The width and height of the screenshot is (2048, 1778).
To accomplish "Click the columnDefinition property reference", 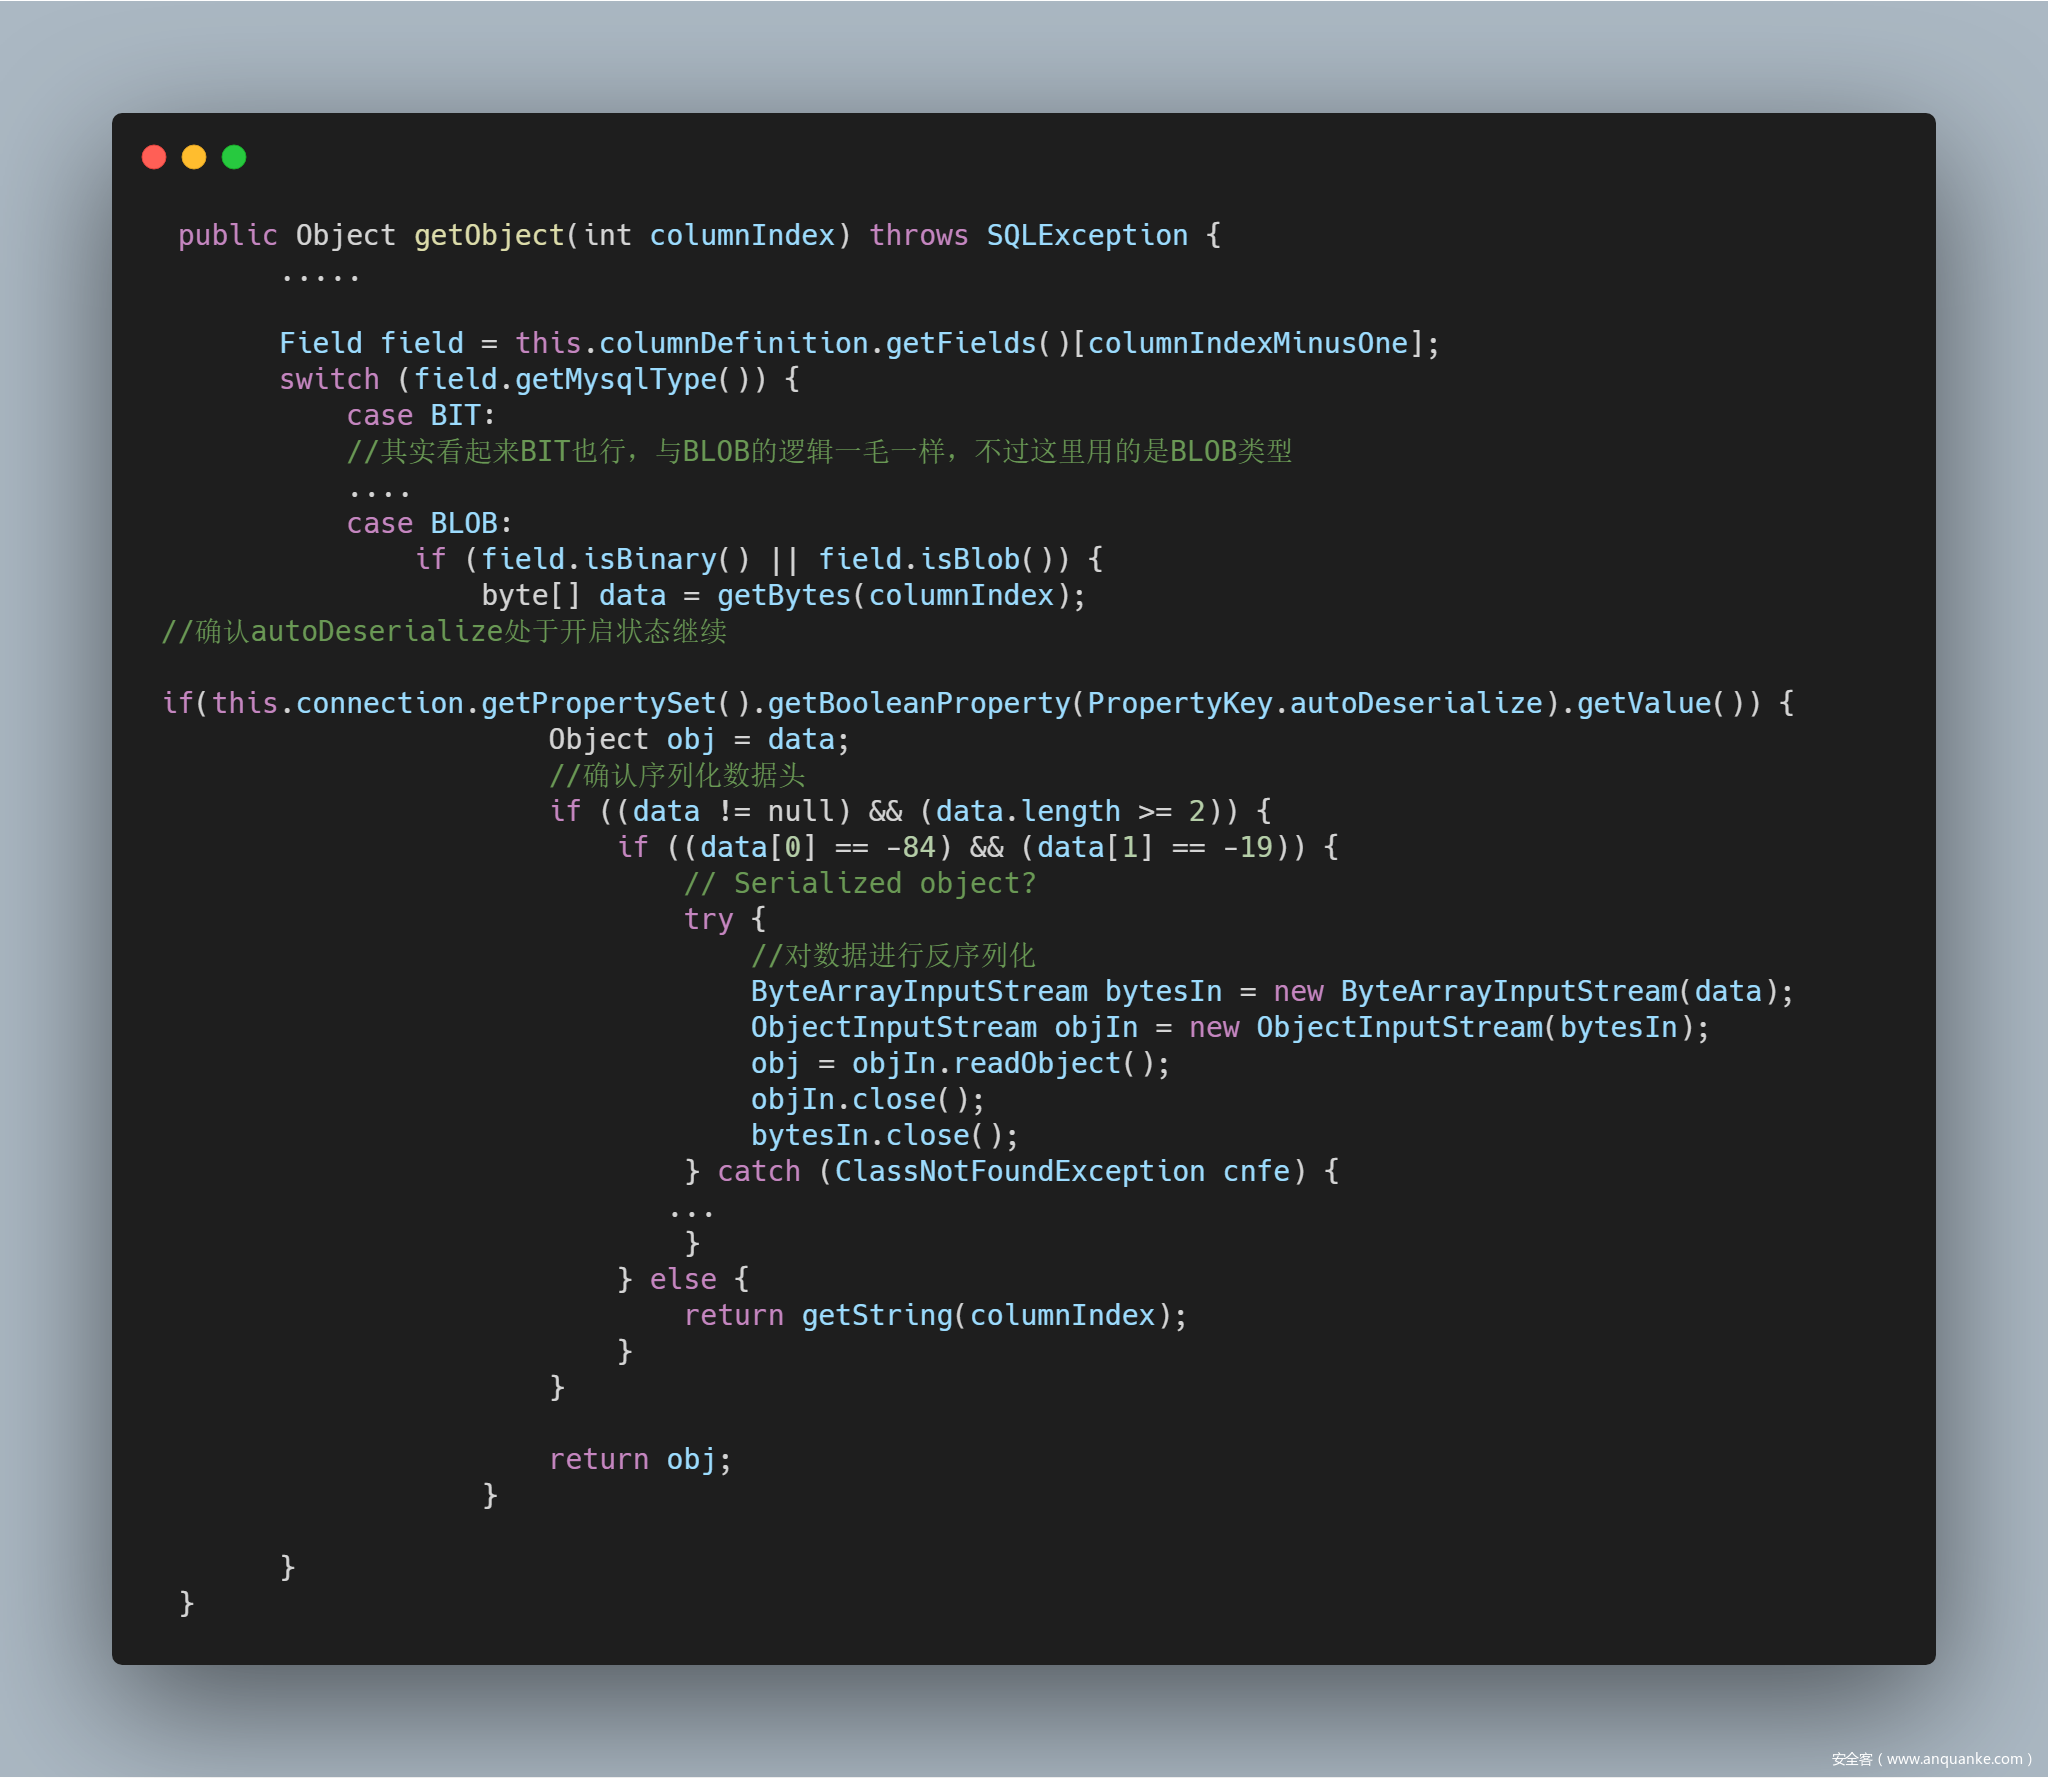I will 733,343.
